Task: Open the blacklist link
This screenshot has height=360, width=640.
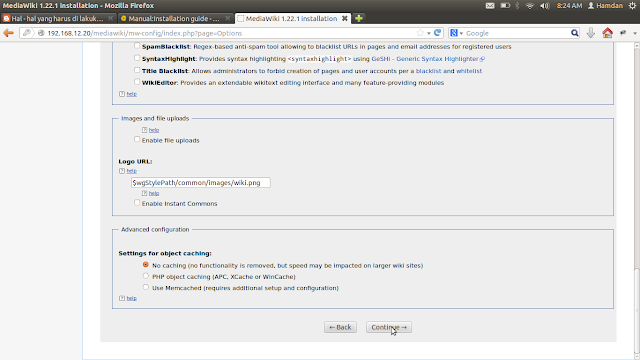Action: (428, 71)
